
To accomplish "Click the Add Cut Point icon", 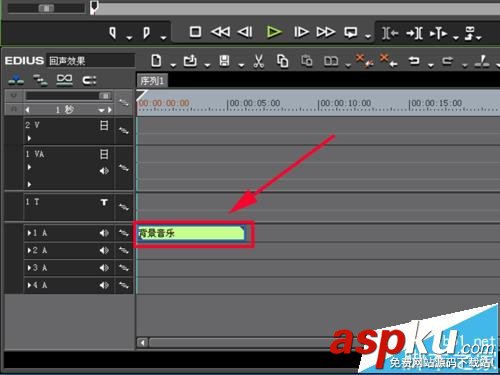I will 482,61.
